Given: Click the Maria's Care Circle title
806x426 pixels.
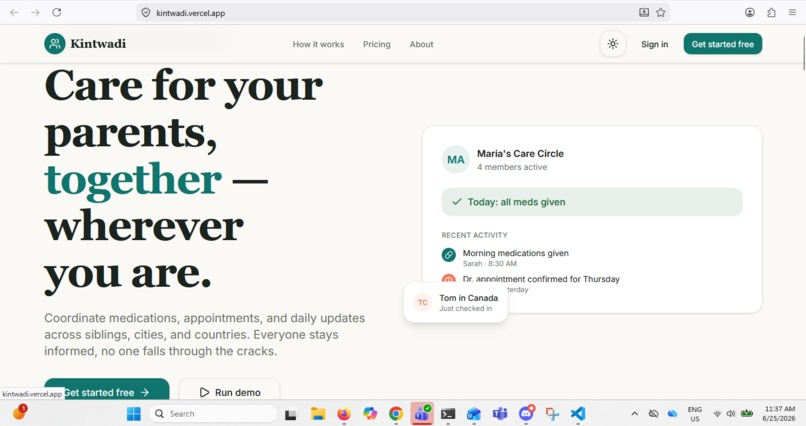Looking at the screenshot, I should 520,154.
